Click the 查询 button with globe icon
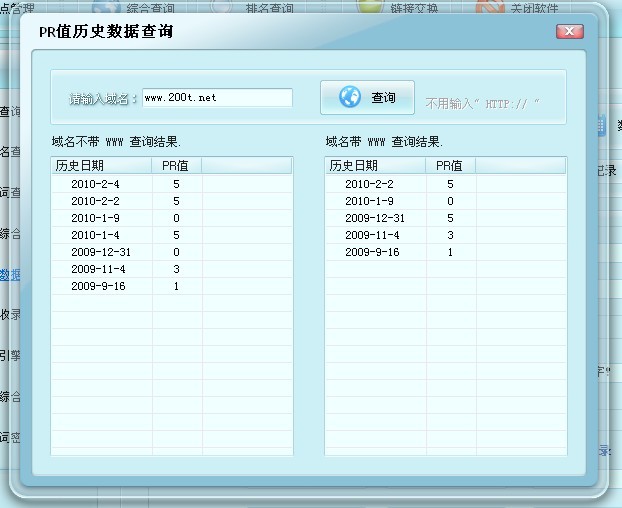The width and height of the screenshot is (622, 508). 367,98
